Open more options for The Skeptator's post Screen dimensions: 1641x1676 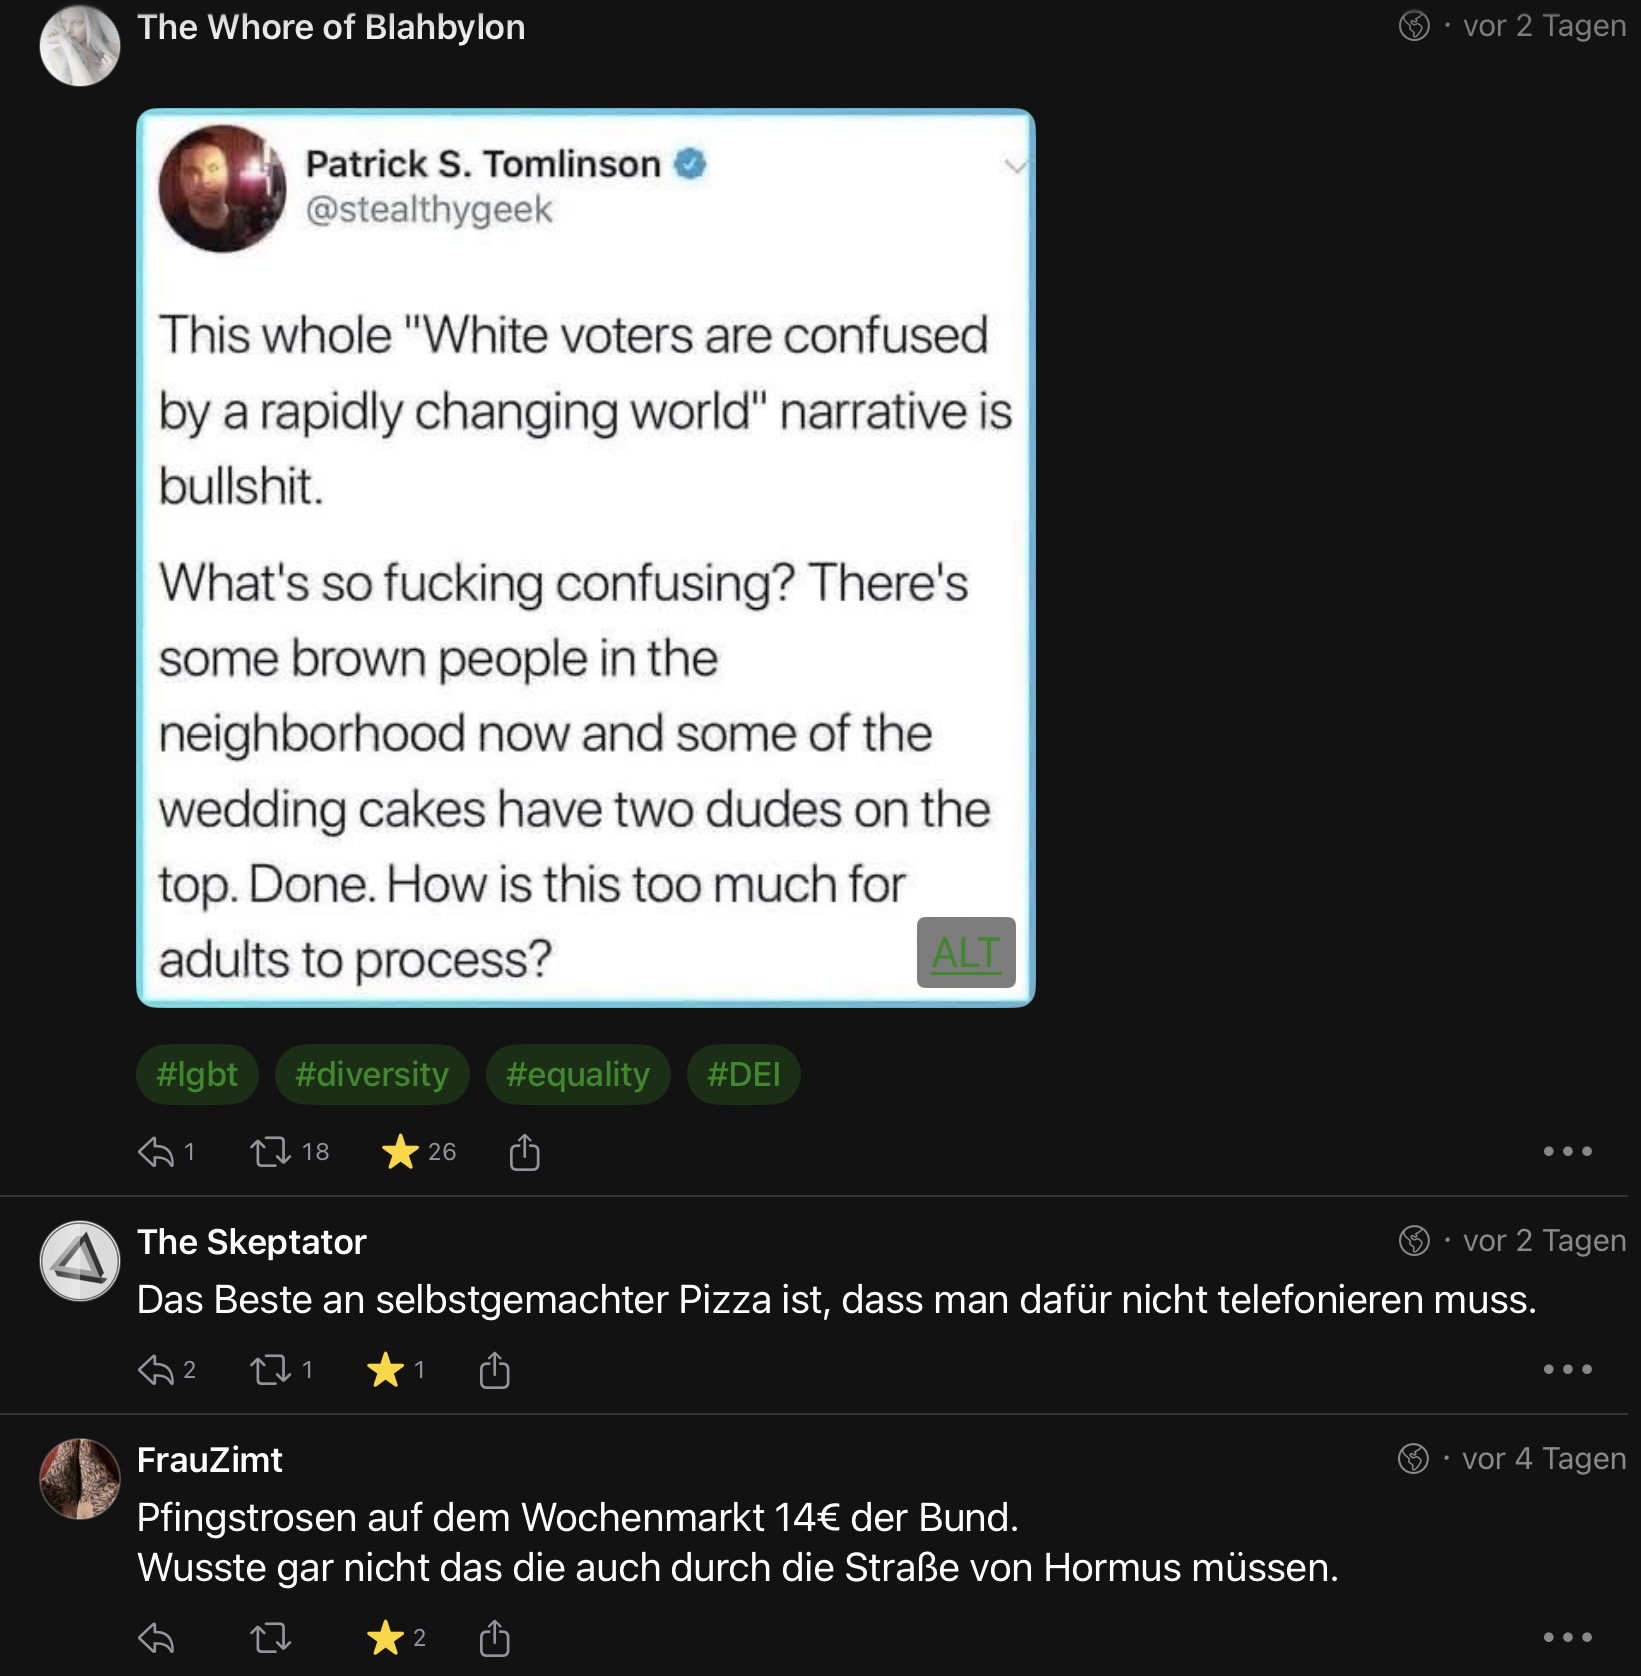[1567, 1370]
